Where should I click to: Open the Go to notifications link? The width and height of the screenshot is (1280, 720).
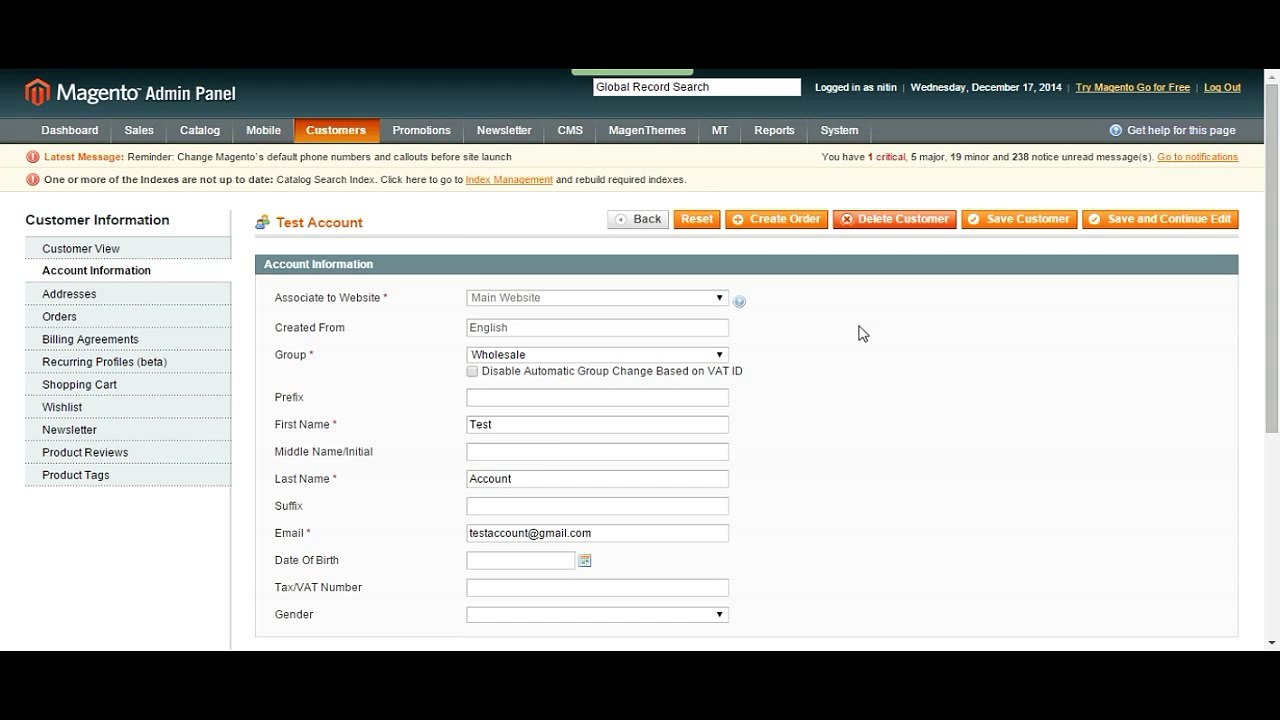(x=1197, y=157)
